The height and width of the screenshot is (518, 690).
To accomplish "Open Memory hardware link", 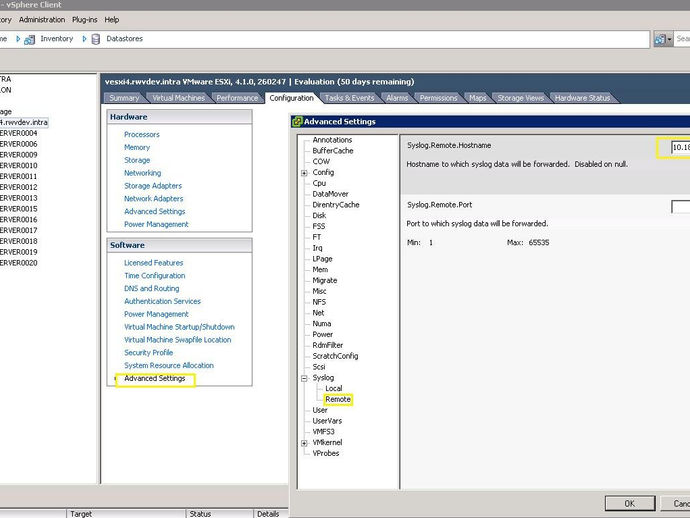I will [x=137, y=147].
